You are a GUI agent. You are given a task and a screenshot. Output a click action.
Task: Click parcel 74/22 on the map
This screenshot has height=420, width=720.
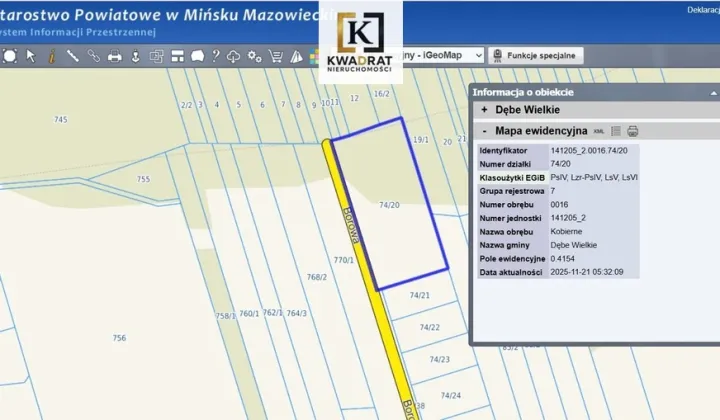tap(430, 327)
